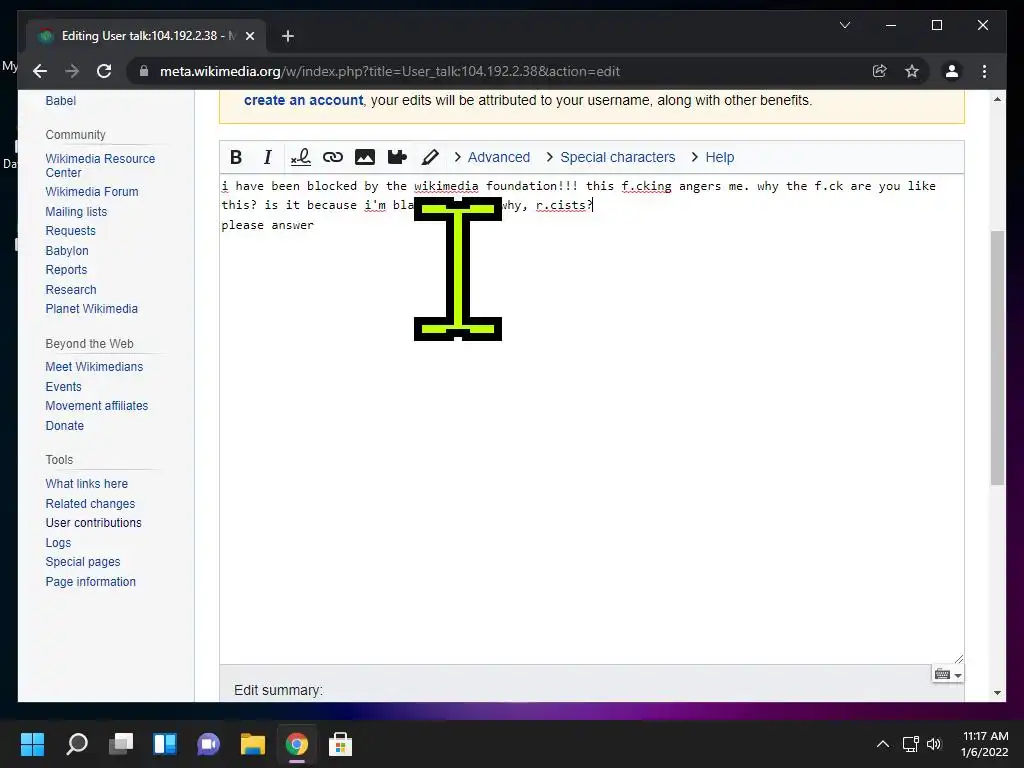Apply bold formatting in editor toolbar
This screenshot has width=1024, height=768.
tap(236, 157)
